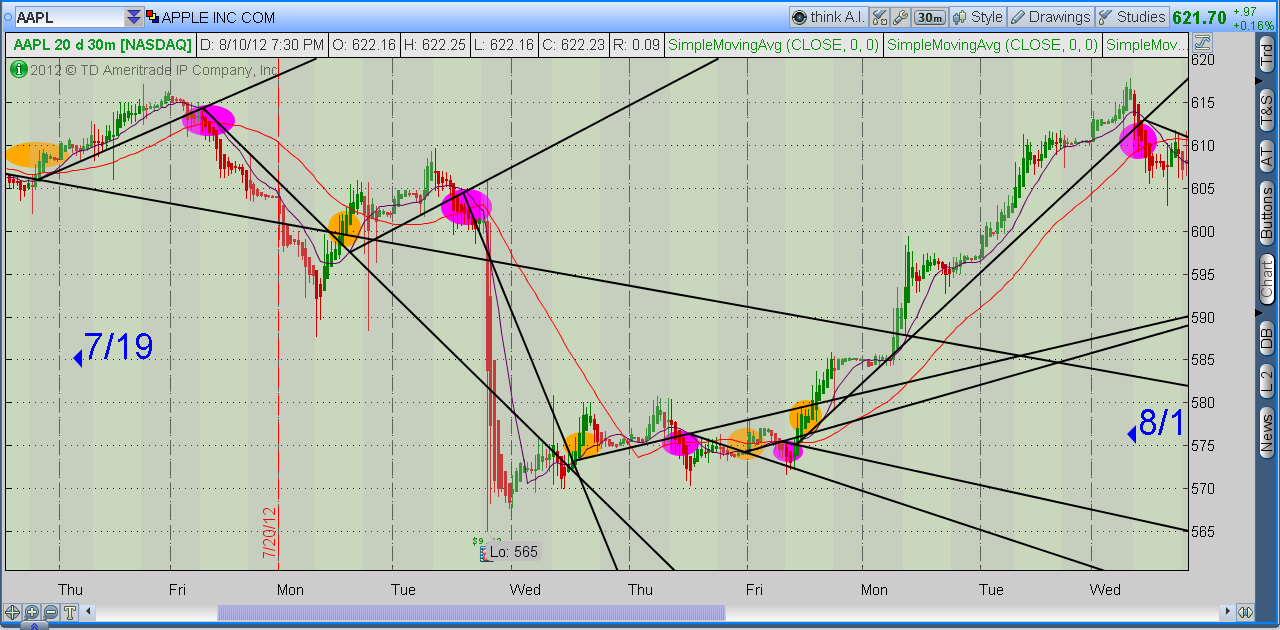Viewport: 1280px width, 630px height.
Task: Expand the AAPL symbol dropdown arrow
Action: pyautogui.click(x=134, y=17)
